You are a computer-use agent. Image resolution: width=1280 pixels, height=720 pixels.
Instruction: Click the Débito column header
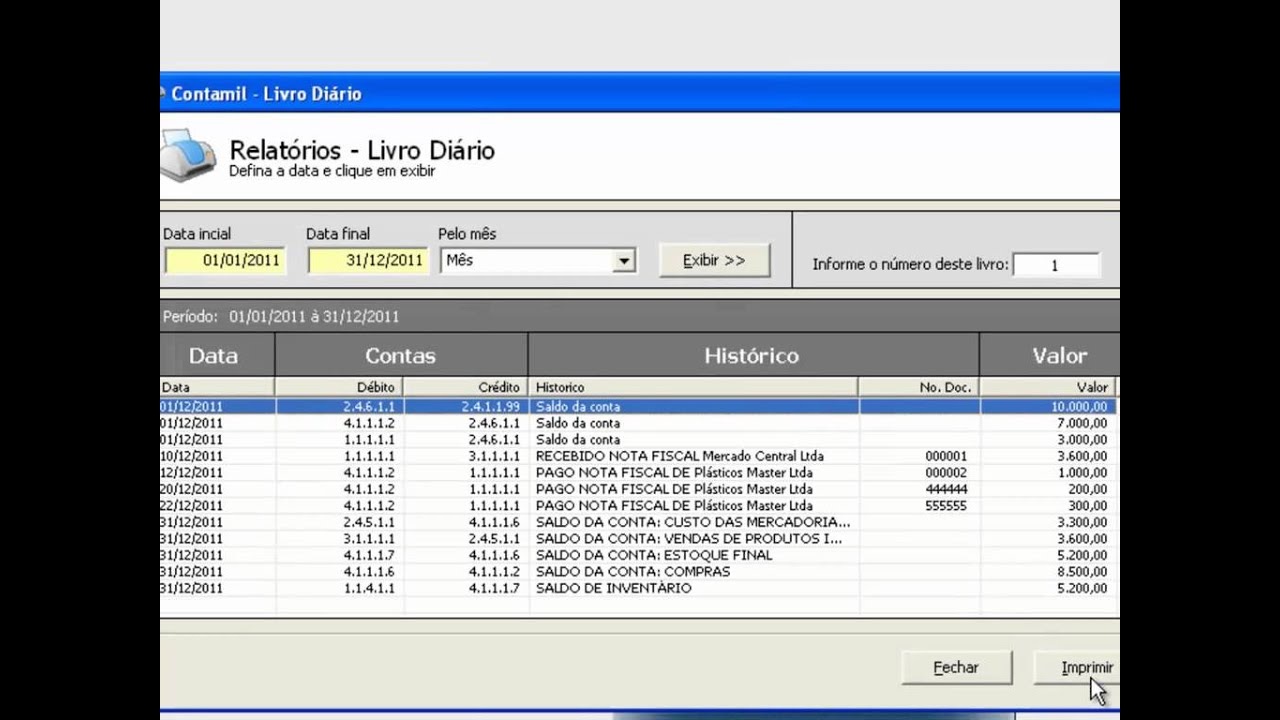point(339,387)
